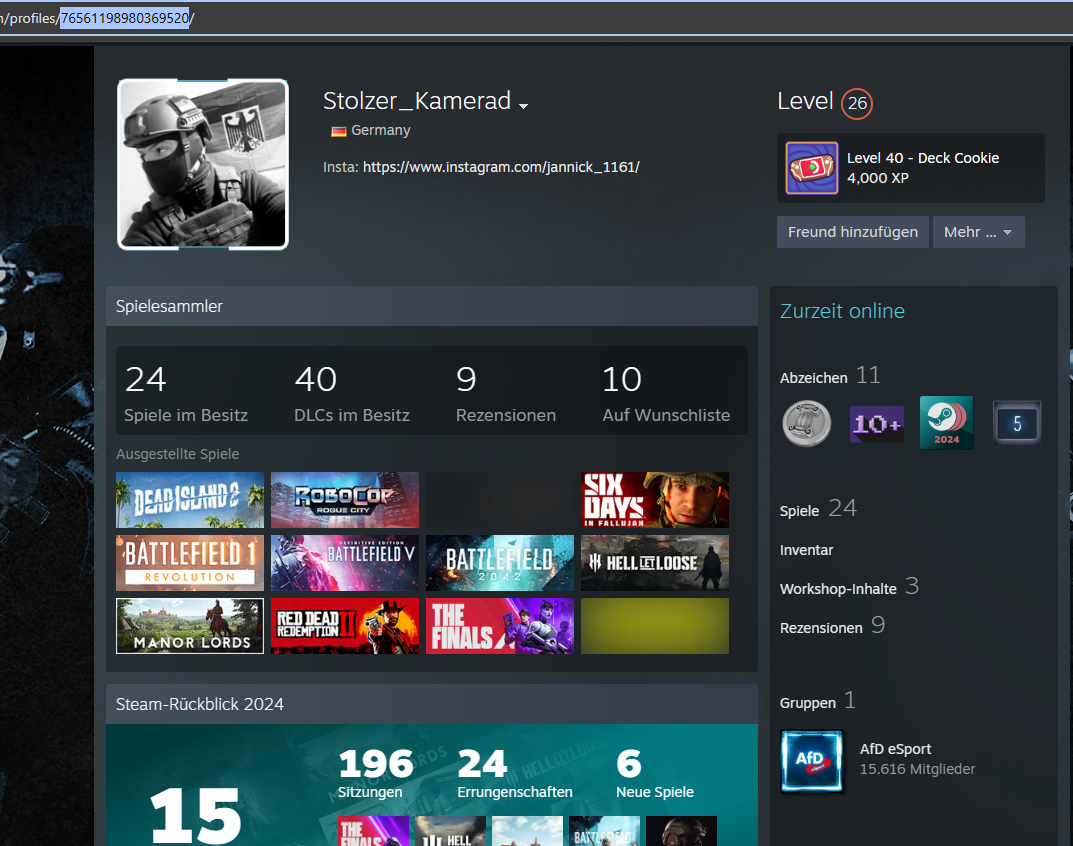Click the silver community badge icon
Viewport: 1073px width, 846px height.
(x=806, y=423)
